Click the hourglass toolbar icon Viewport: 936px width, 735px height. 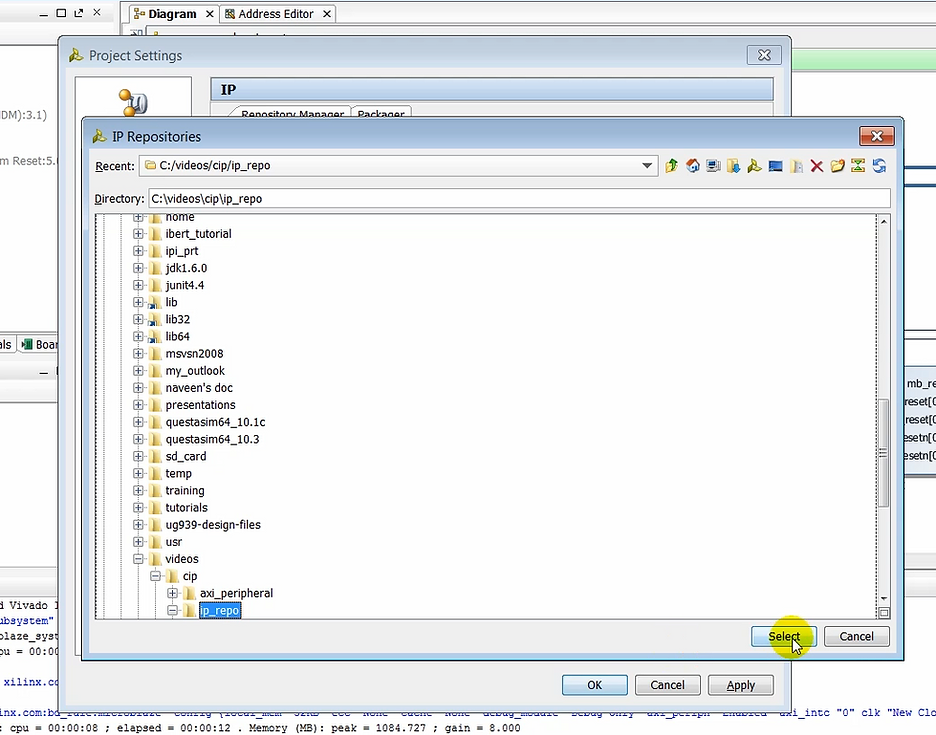(858, 166)
